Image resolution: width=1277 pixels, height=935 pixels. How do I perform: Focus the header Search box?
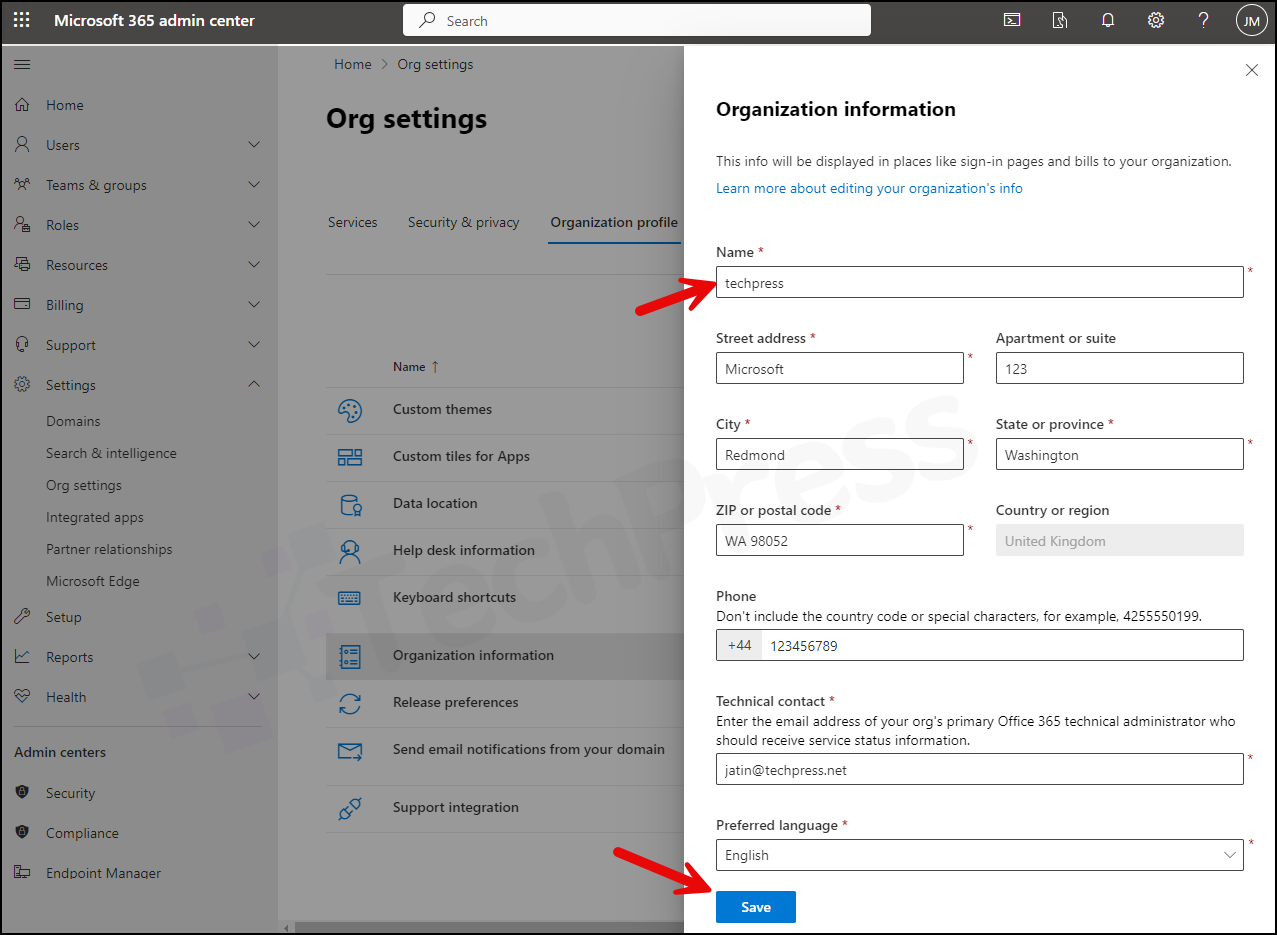coord(637,20)
